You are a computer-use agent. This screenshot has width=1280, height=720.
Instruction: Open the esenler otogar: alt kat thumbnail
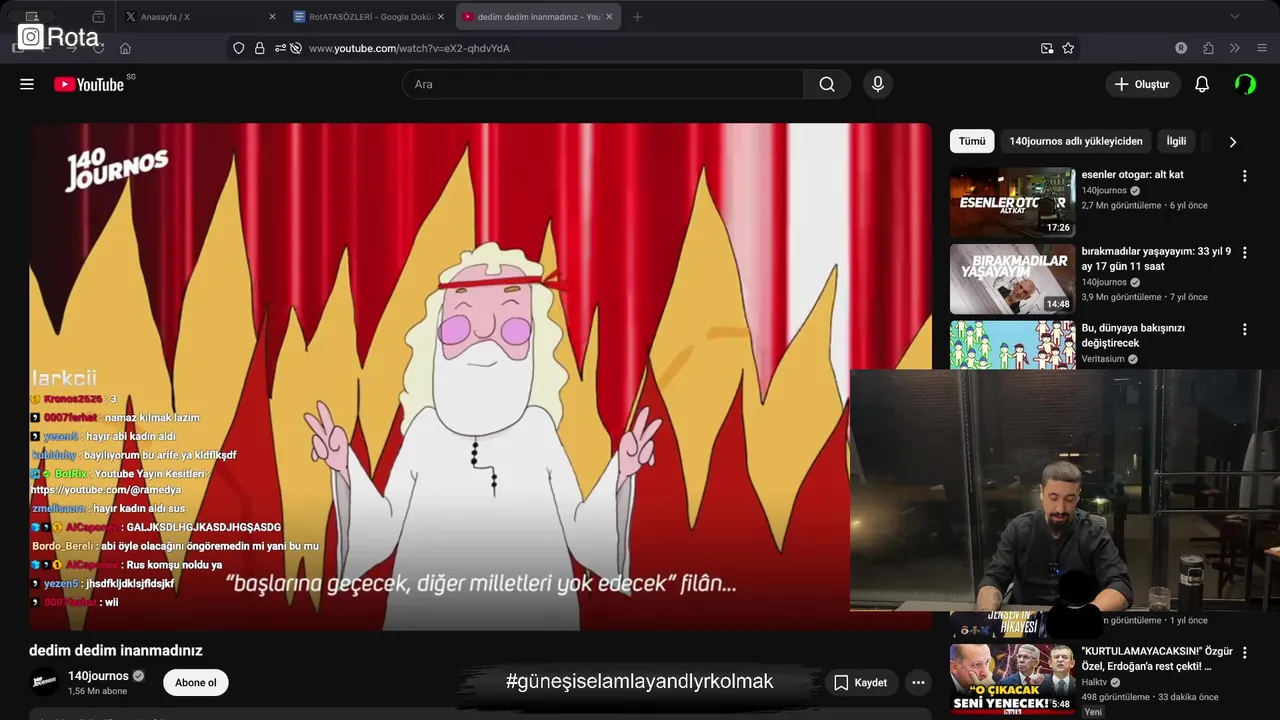click(x=1012, y=202)
